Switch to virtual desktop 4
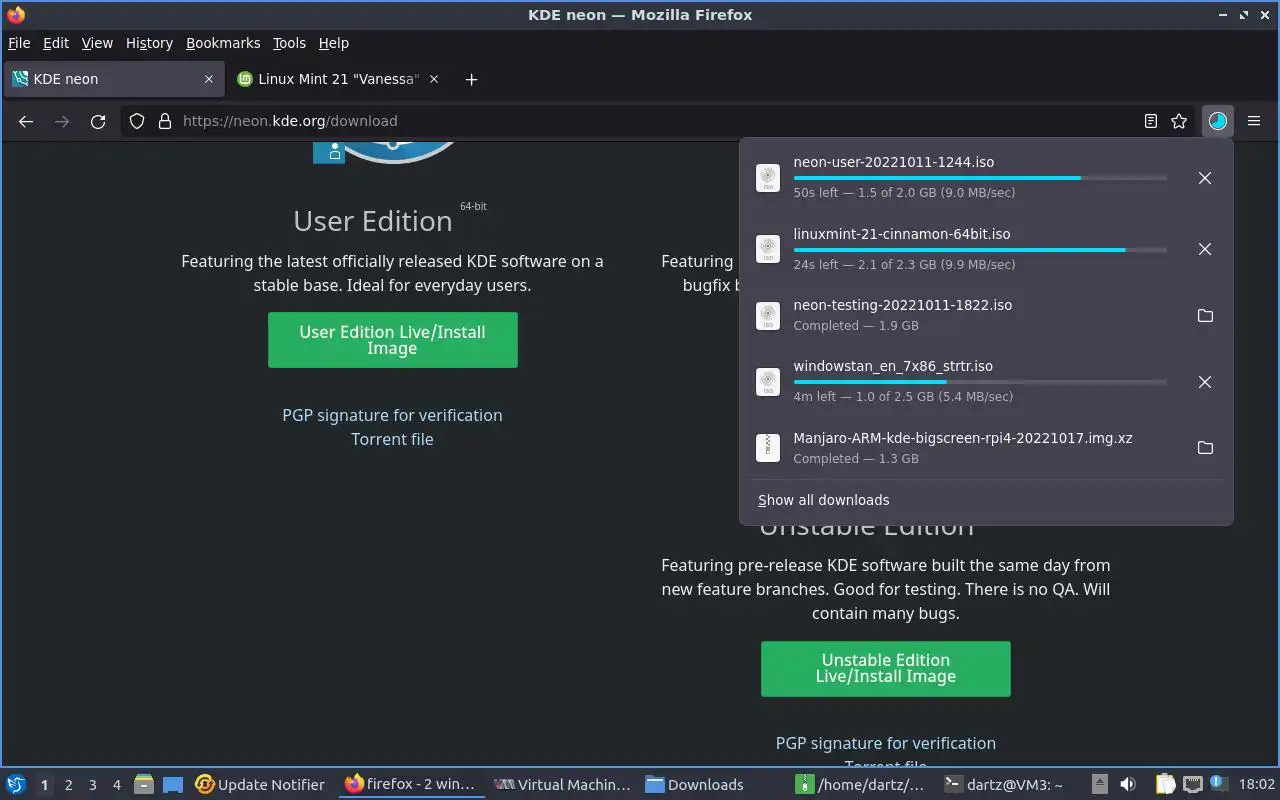 point(116,785)
